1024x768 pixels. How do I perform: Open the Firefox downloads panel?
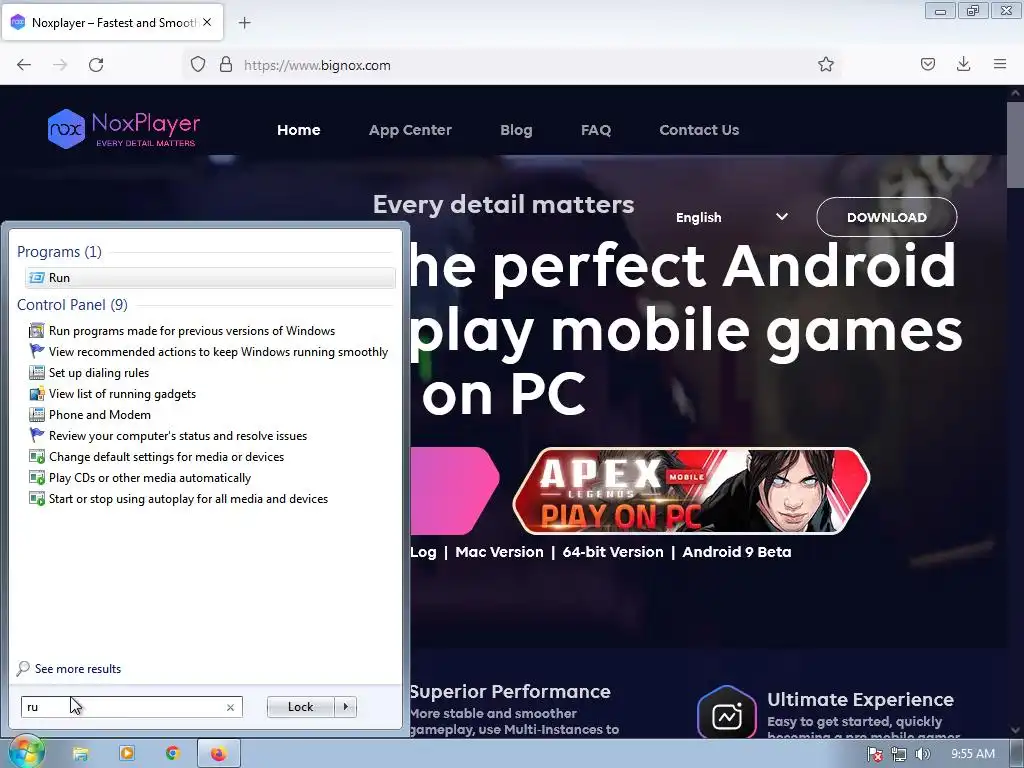963,64
